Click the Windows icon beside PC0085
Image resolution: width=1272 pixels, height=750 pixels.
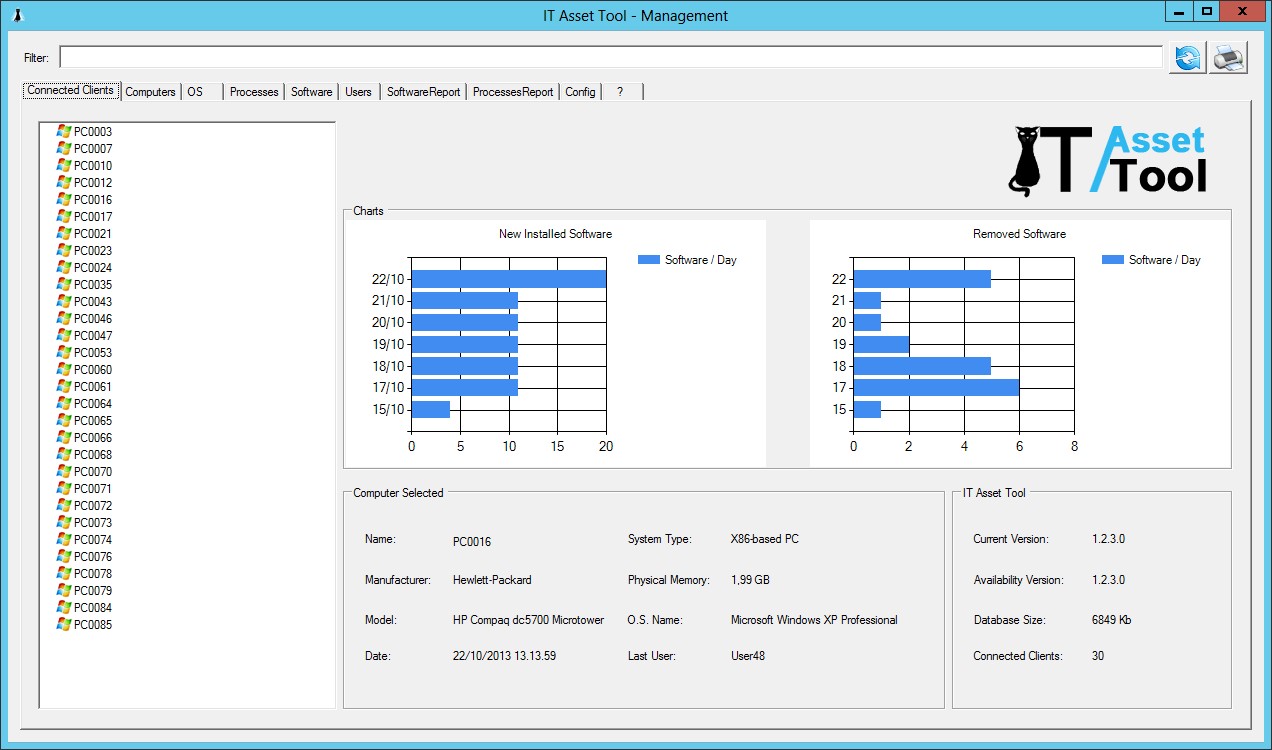tap(62, 624)
